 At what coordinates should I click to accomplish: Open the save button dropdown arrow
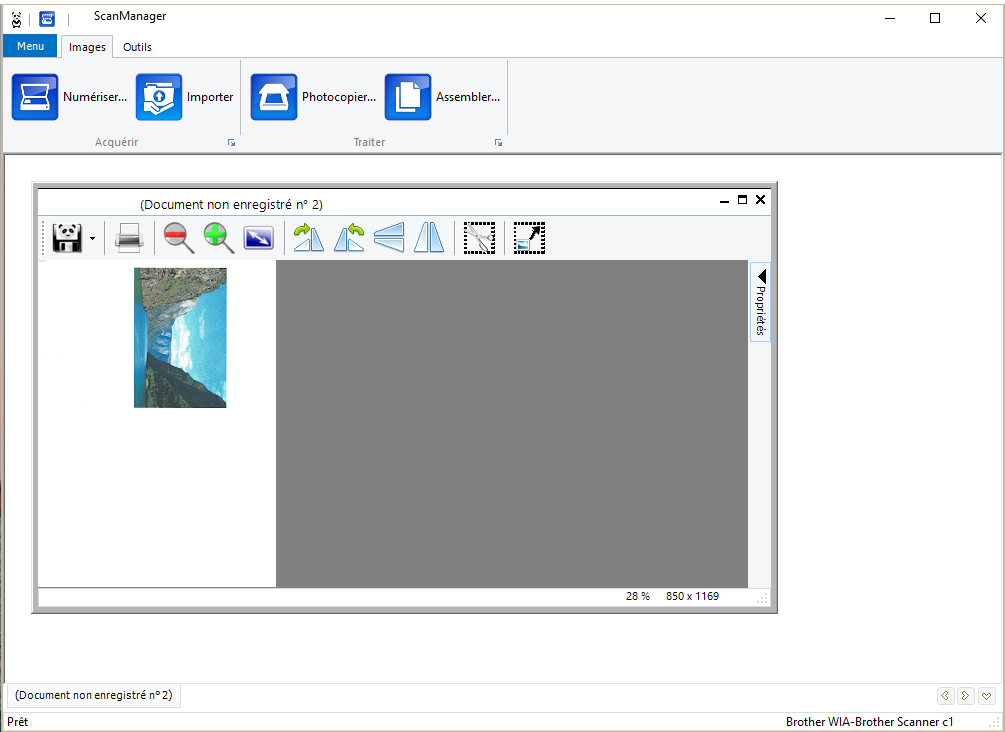pos(92,239)
